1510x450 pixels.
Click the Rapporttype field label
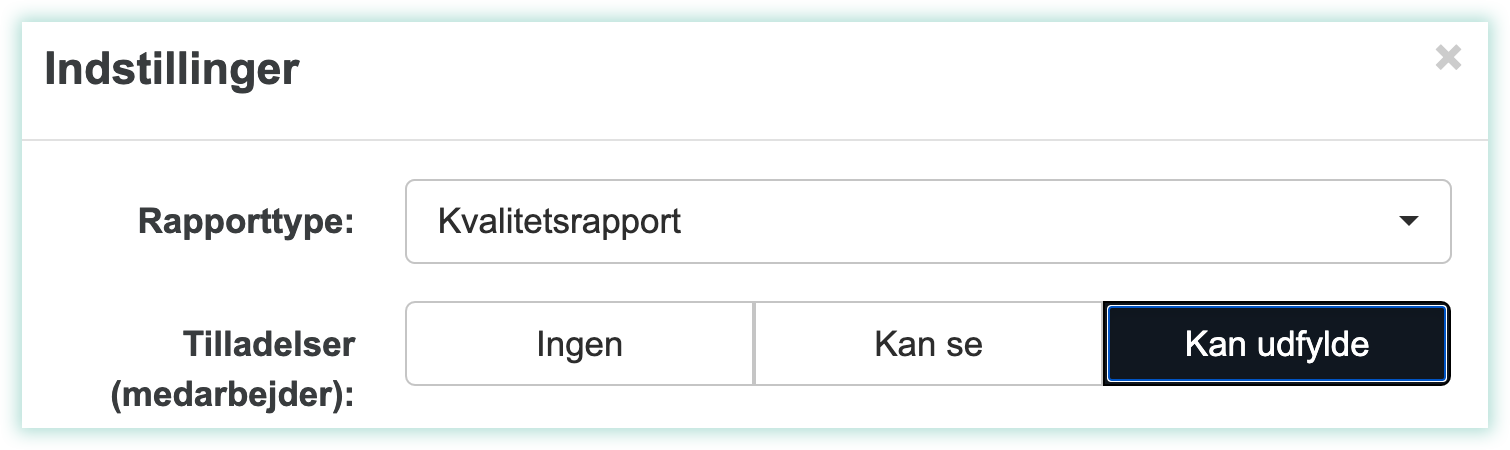click(246, 222)
